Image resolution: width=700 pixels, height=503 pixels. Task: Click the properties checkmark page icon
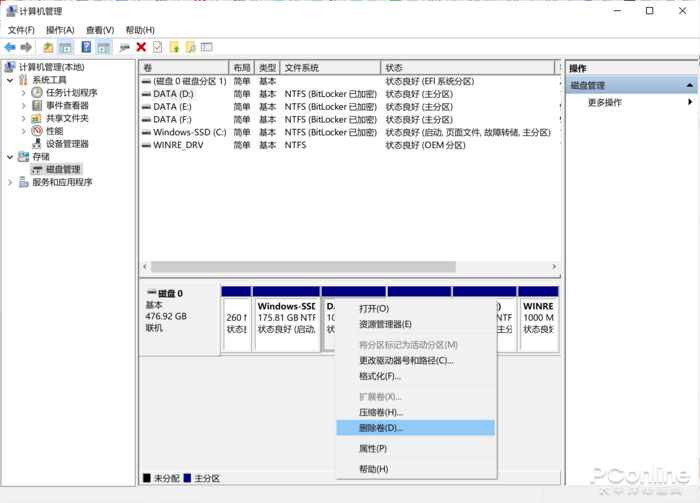coord(158,47)
